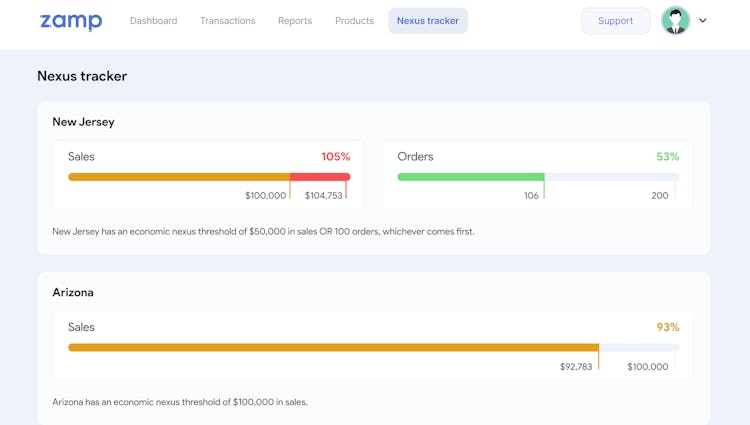Navigate to the Products tab

tap(354, 21)
